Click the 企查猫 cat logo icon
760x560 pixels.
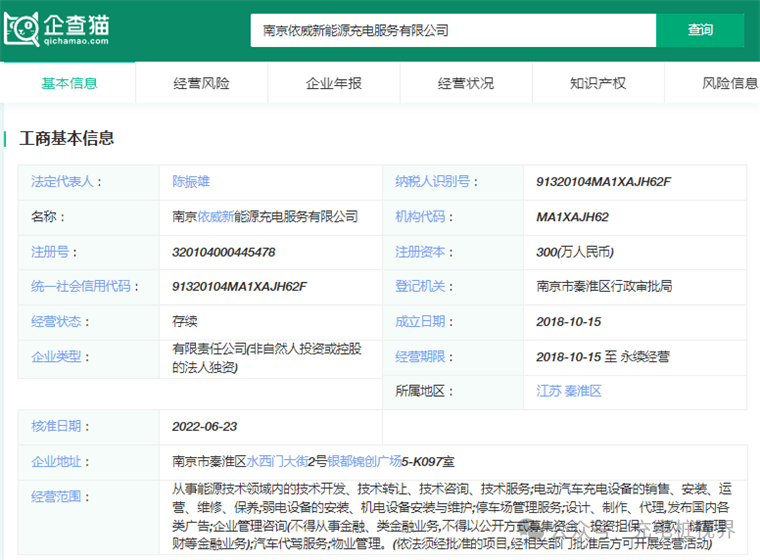tap(22, 27)
